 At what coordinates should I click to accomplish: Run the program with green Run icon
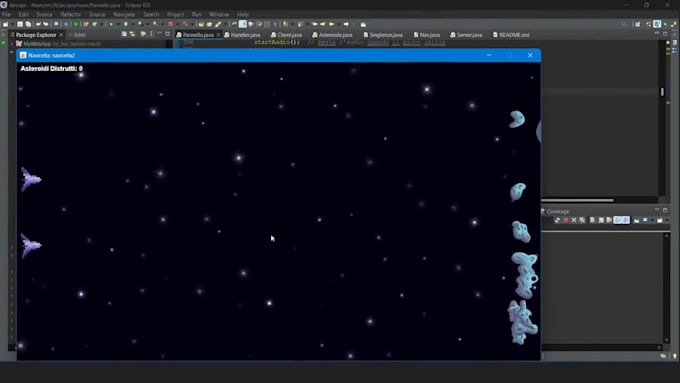coord(126,24)
